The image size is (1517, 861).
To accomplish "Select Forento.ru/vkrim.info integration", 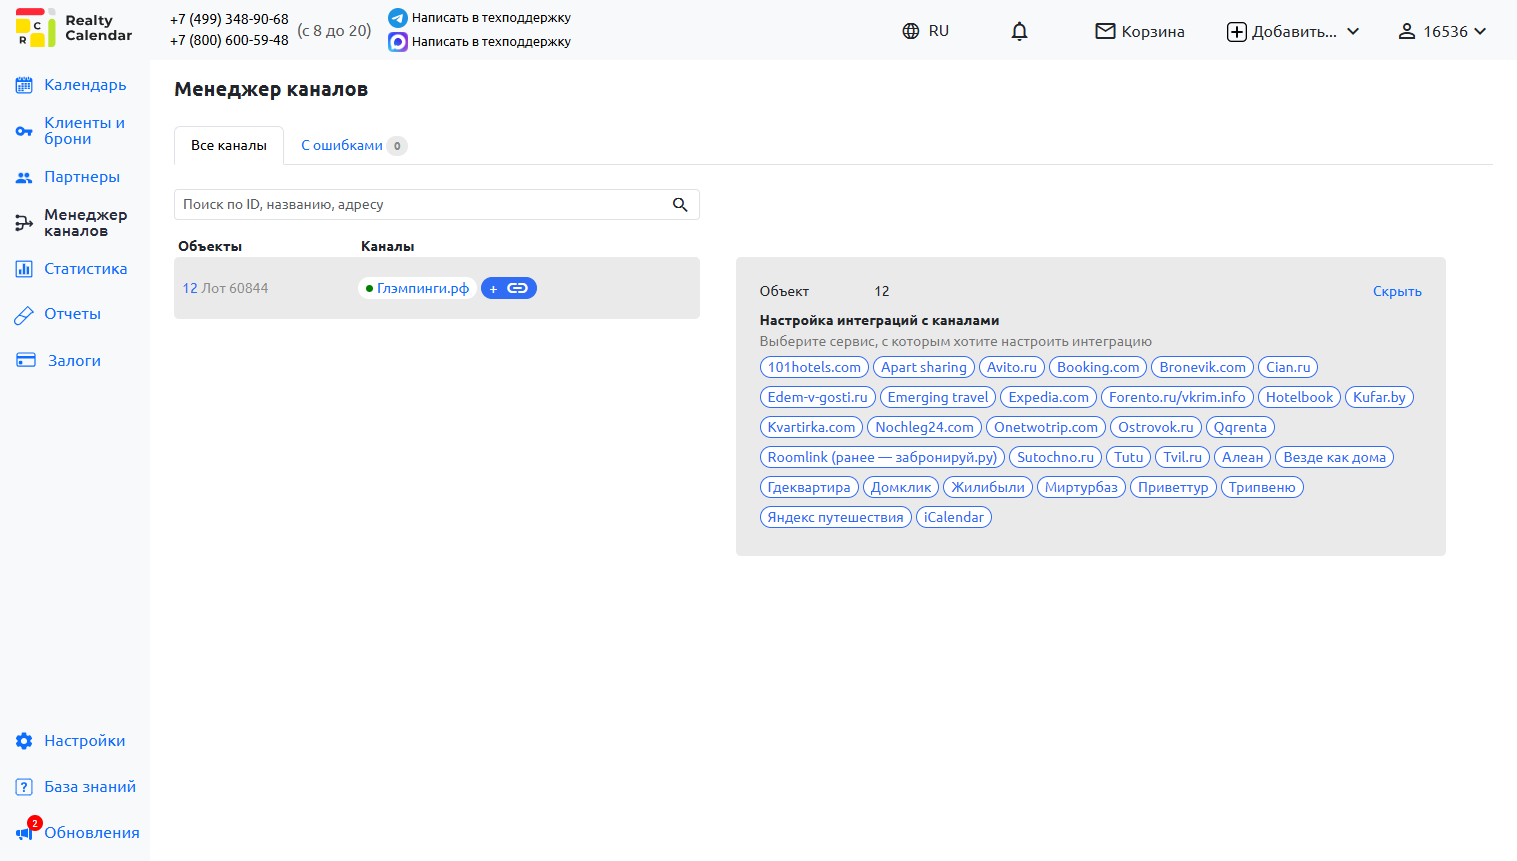I will tap(1177, 397).
